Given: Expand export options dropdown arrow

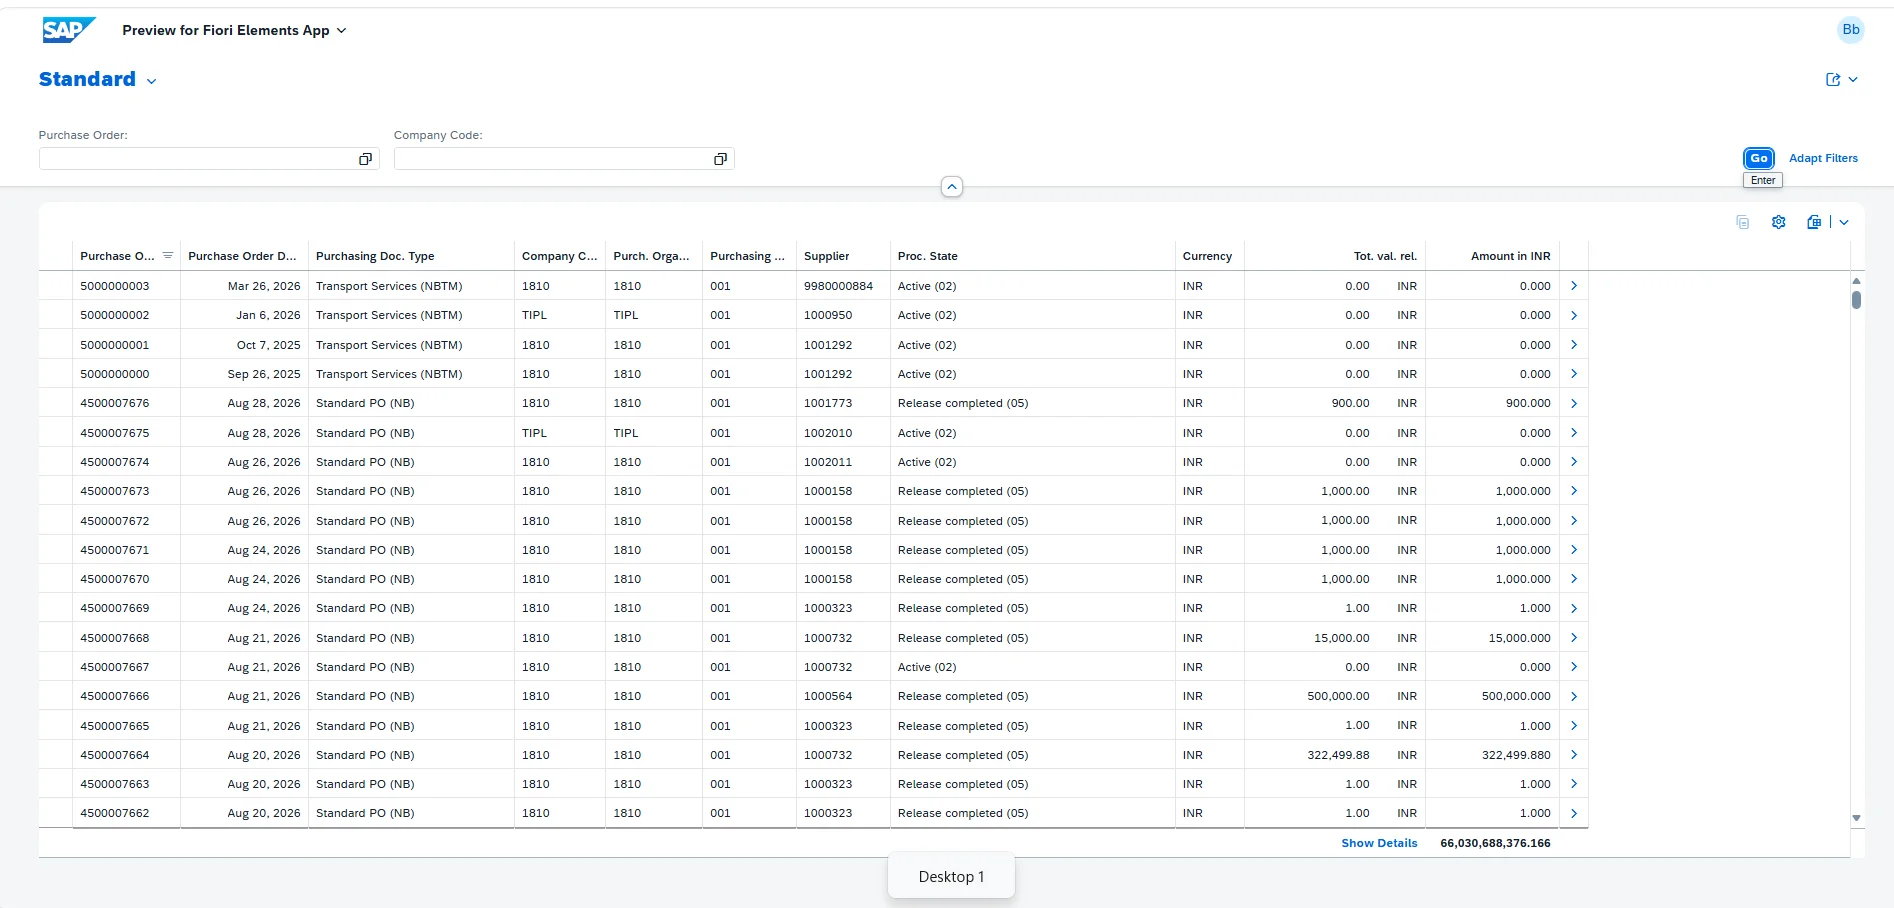Looking at the screenshot, I should pos(1844,222).
